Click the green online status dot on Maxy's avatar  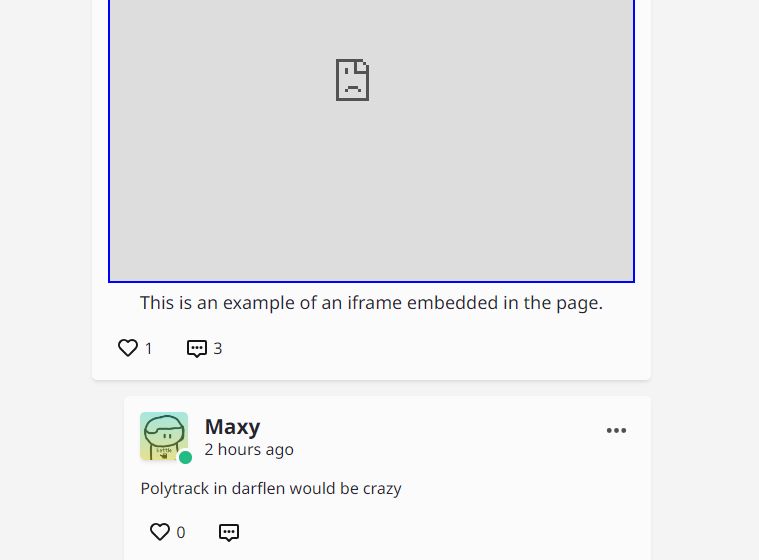point(185,457)
